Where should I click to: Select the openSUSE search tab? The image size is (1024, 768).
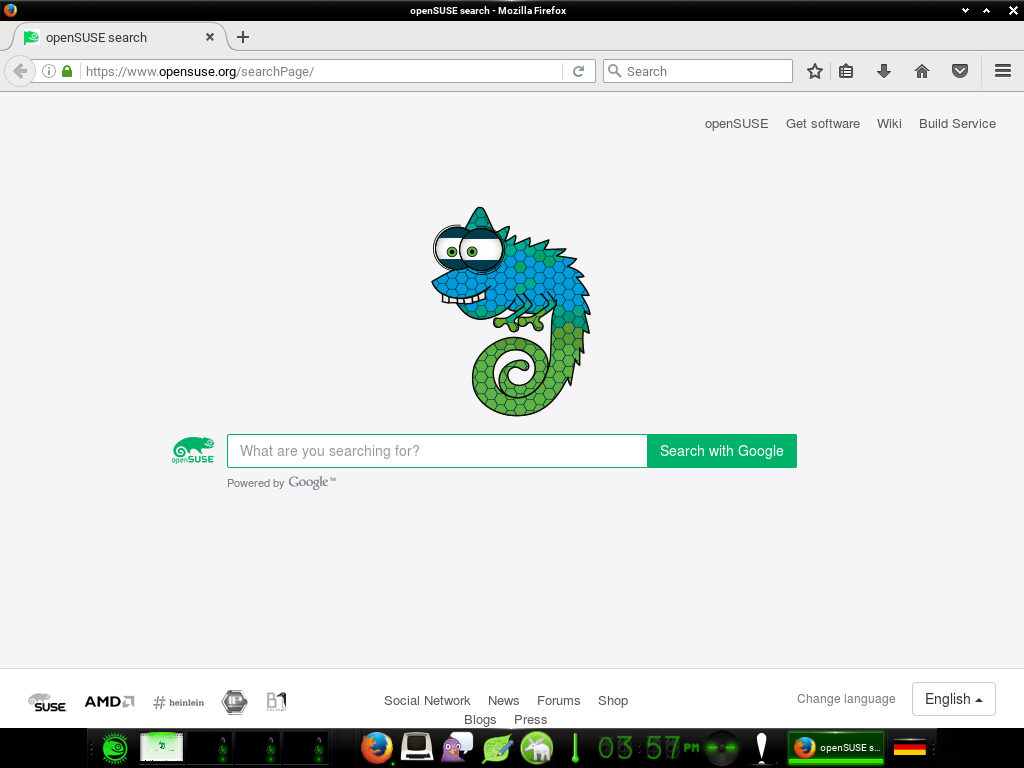point(110,37)
